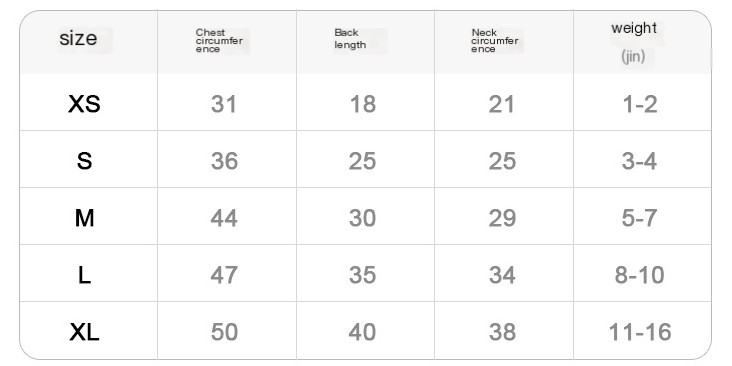Click the XS back length 18
The width and height of the screenshot is (732, 366).
click(x=363, y=104)
